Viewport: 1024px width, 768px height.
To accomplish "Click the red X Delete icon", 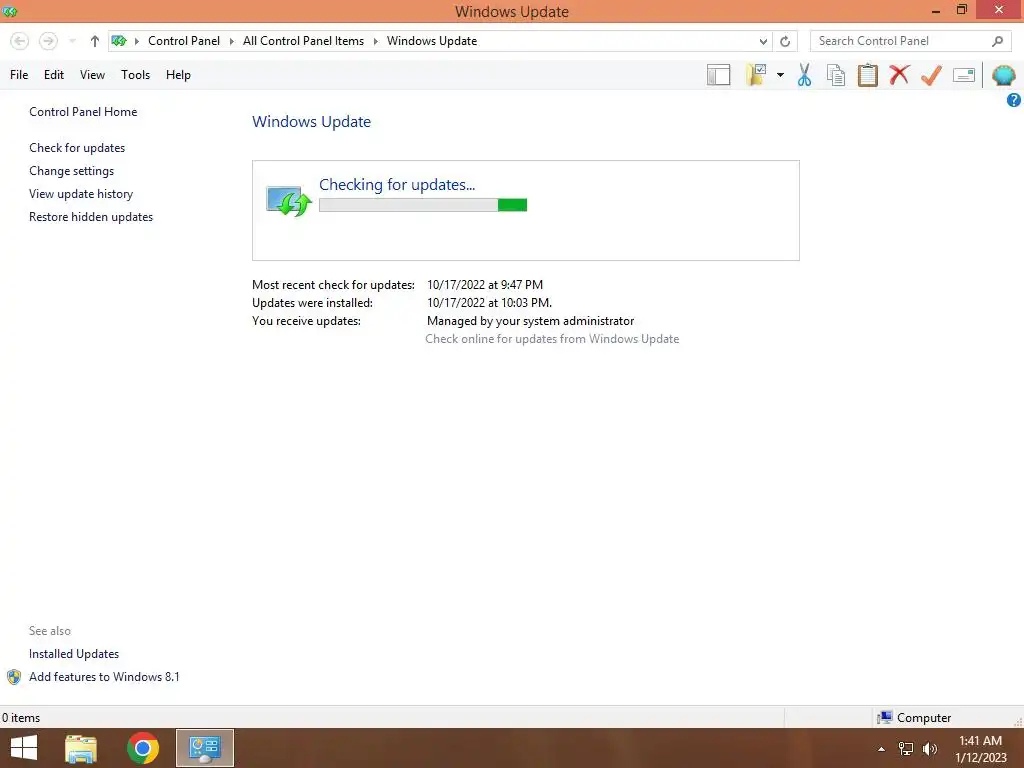I will click(899, 74).
